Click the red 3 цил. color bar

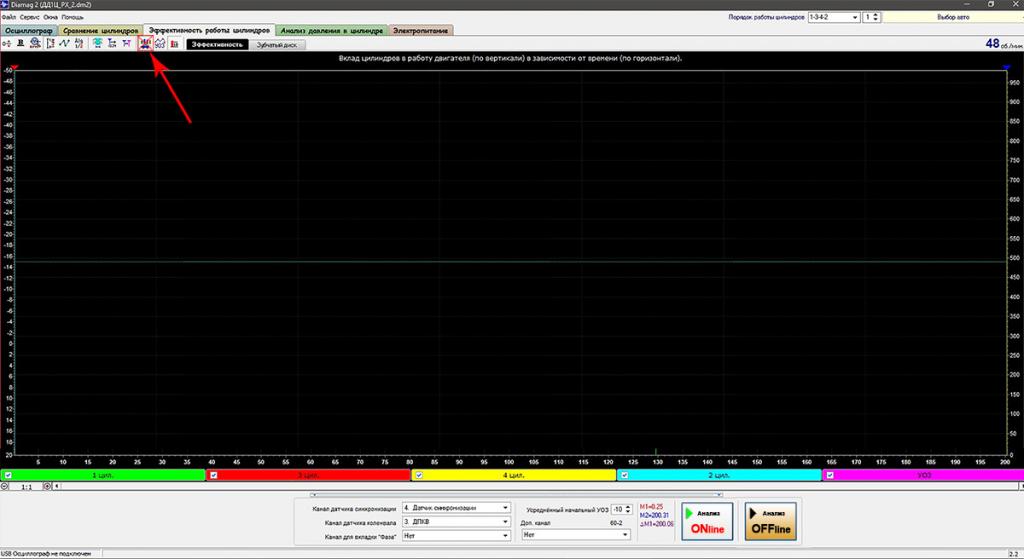(x=308, y=475)
